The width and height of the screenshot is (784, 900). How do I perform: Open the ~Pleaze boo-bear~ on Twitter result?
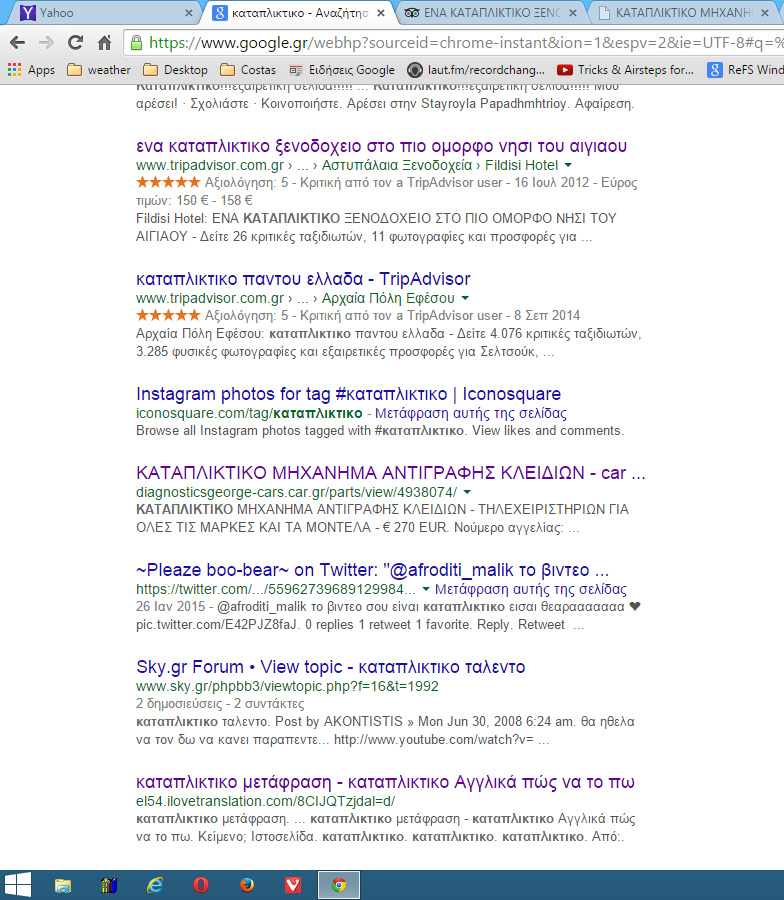pos(372,570)
